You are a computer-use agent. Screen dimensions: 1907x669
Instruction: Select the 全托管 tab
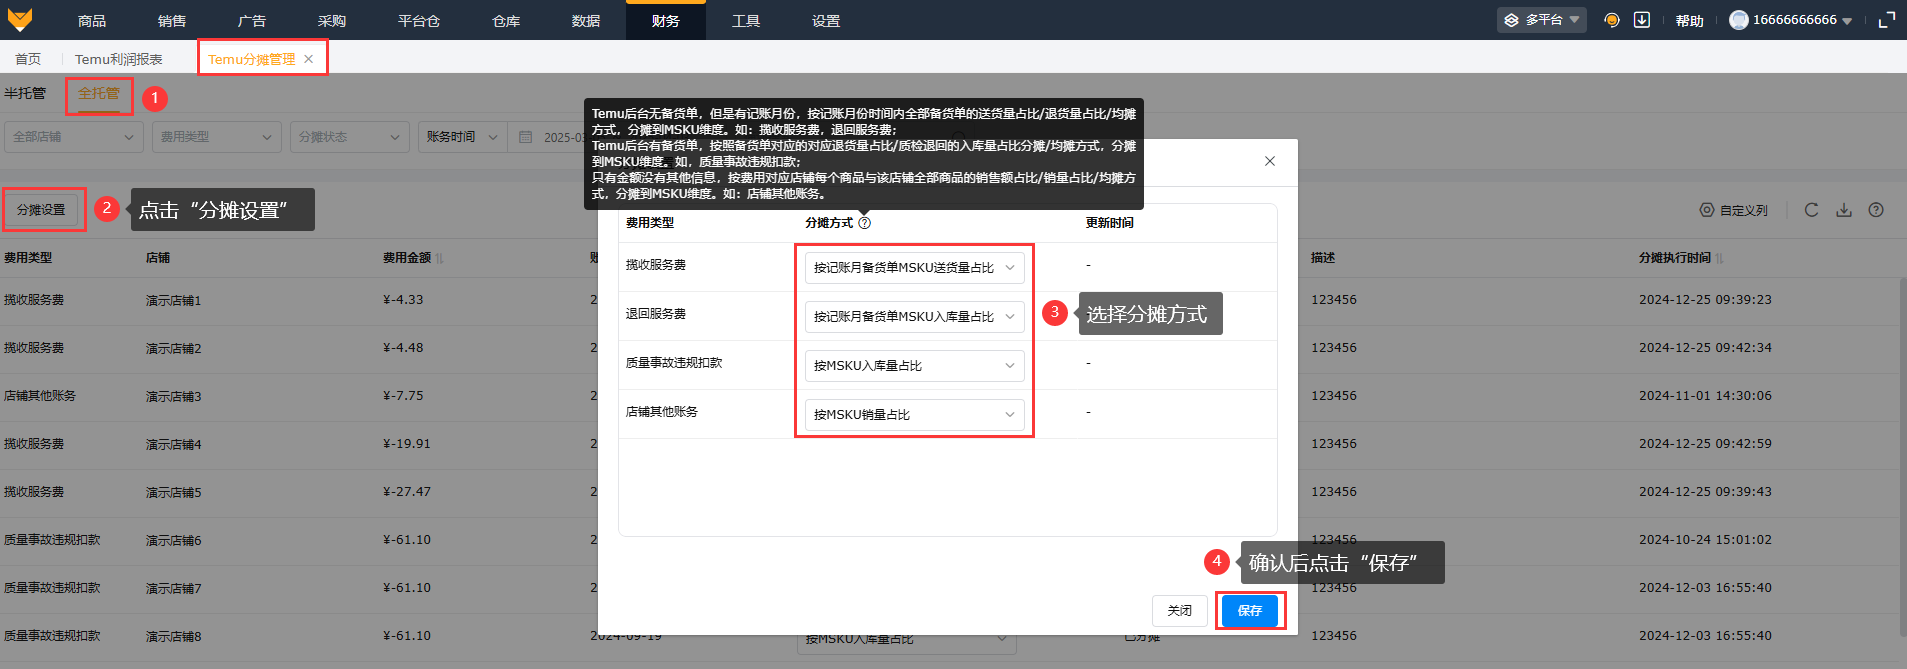pos(99,94)
